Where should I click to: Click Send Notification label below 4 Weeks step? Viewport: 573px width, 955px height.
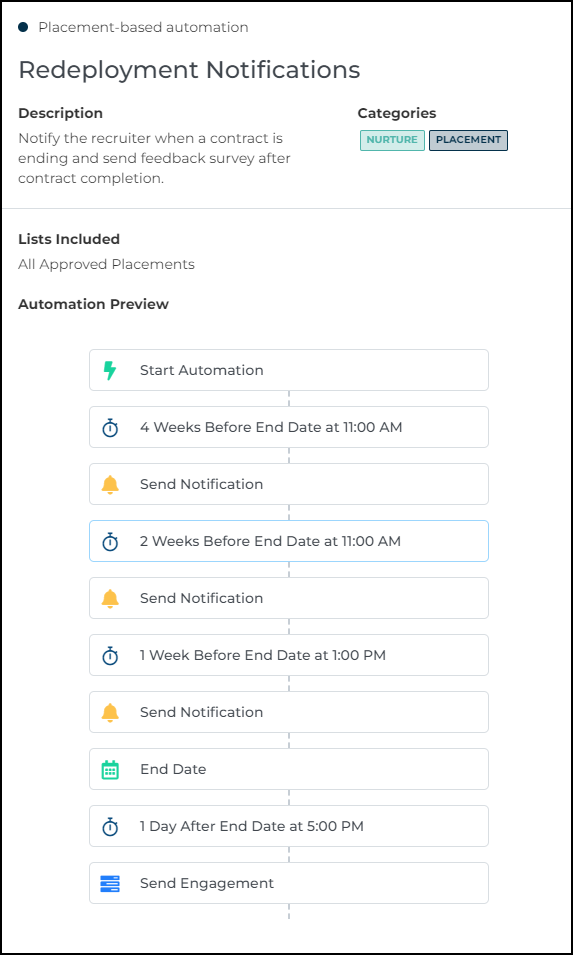[x=202, y=484]
